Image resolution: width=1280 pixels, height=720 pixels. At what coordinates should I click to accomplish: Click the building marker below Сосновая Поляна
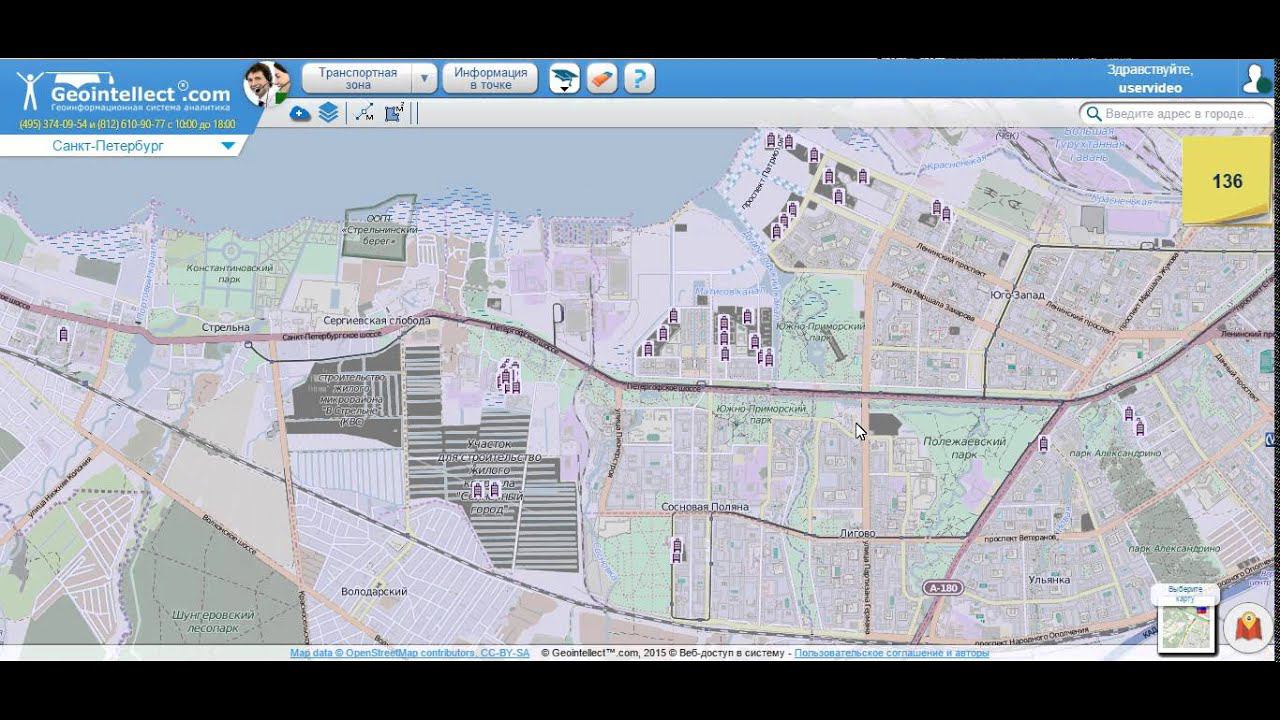[677, 546]
